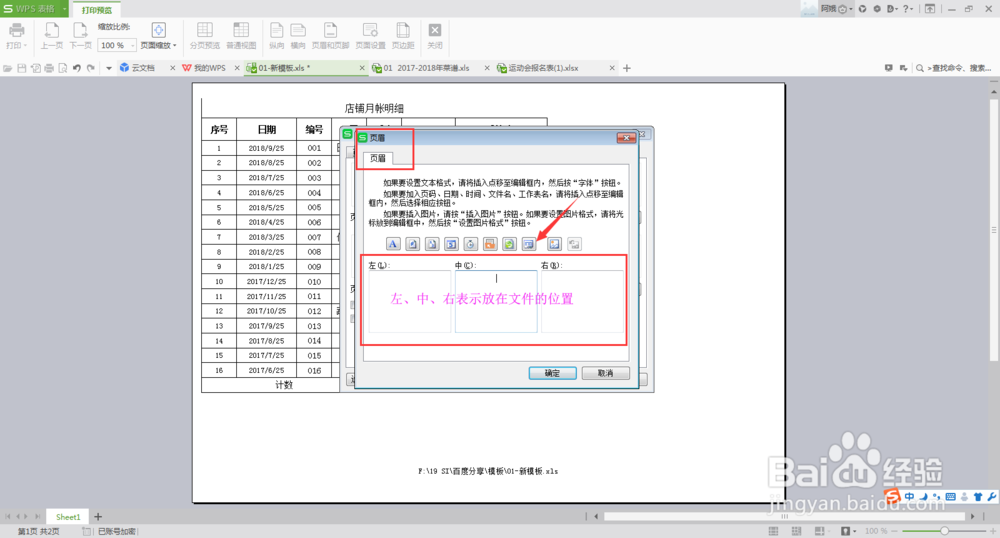The image size is (1000, 538).
Task: Click the vertical scrollbar on the right
Action: 994,229
